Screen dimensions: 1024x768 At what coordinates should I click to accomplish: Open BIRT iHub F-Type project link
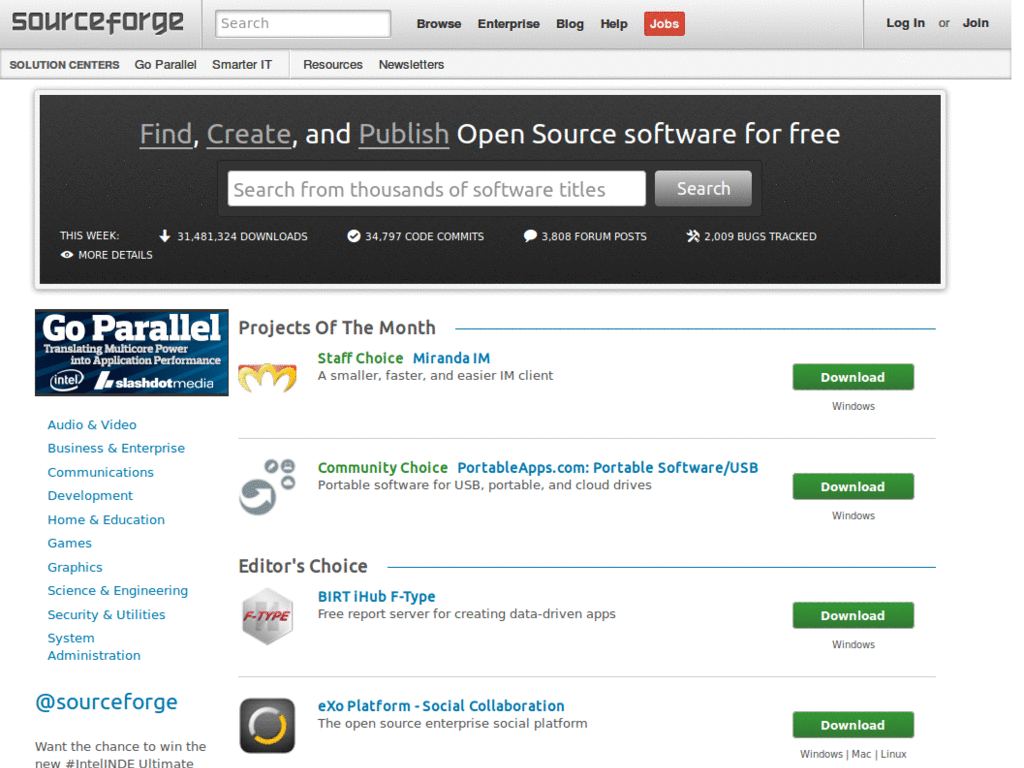tap(376, 596)
